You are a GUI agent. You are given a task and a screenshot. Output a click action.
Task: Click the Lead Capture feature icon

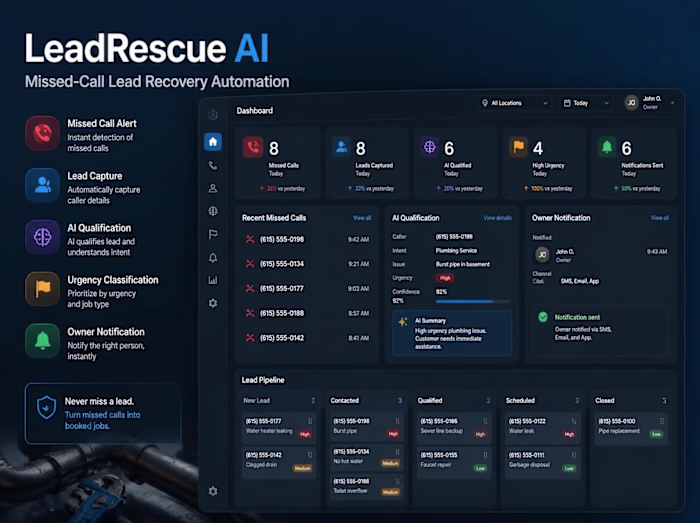pos(42,185)
